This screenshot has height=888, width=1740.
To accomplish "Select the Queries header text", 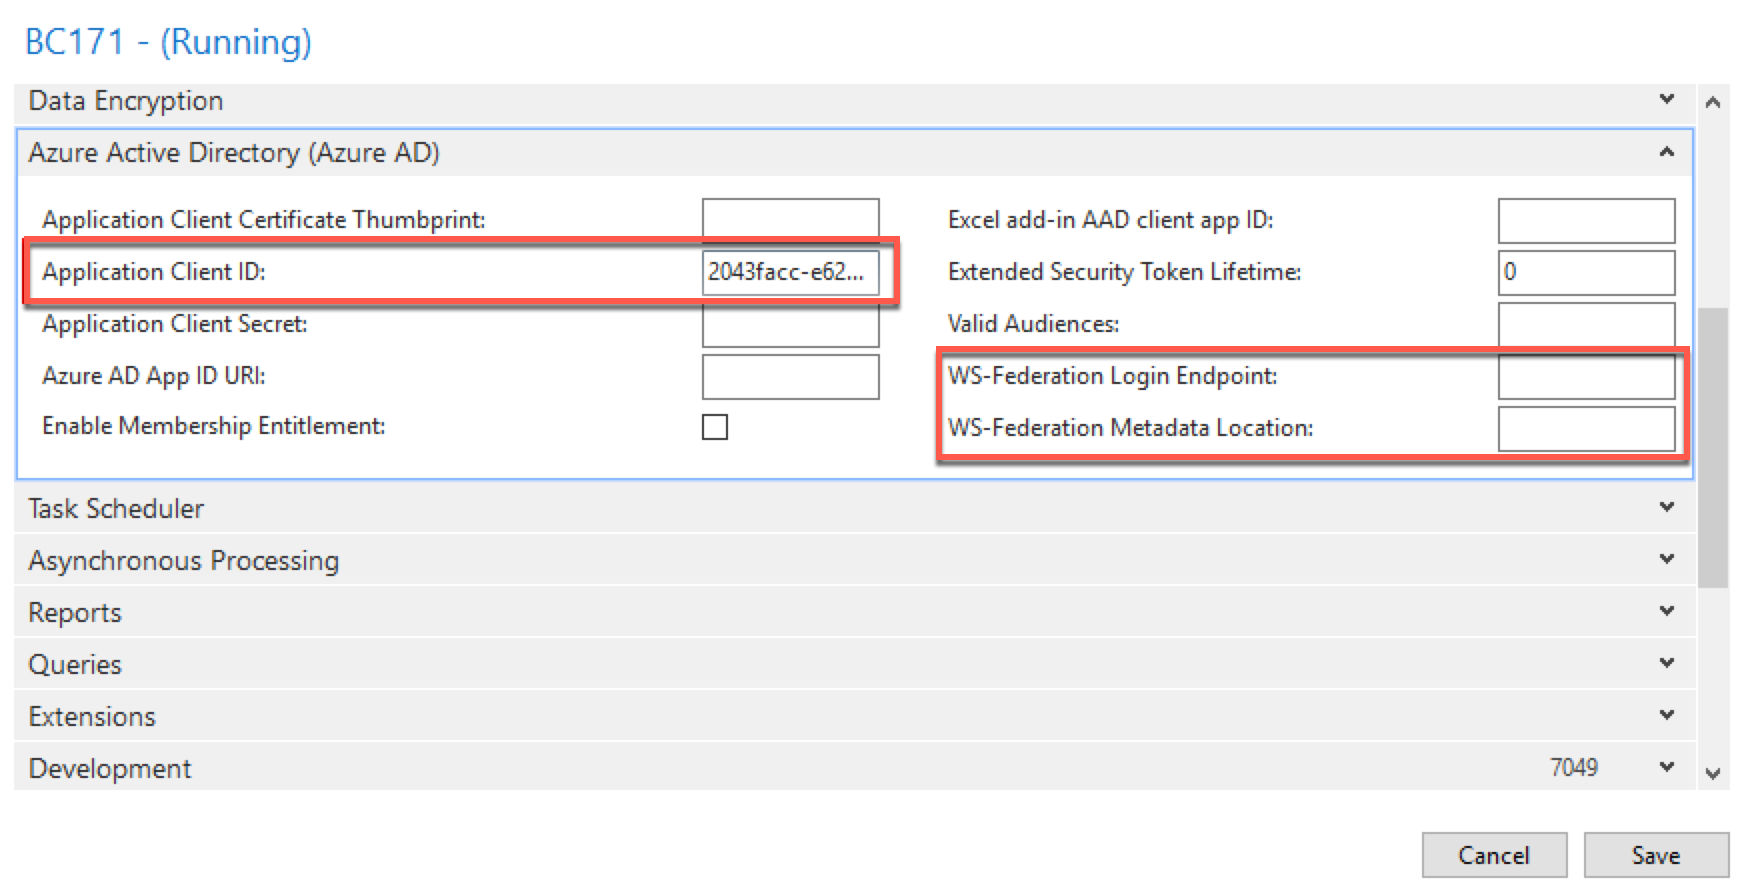I will pyautogui.click(x=75, y=665).
